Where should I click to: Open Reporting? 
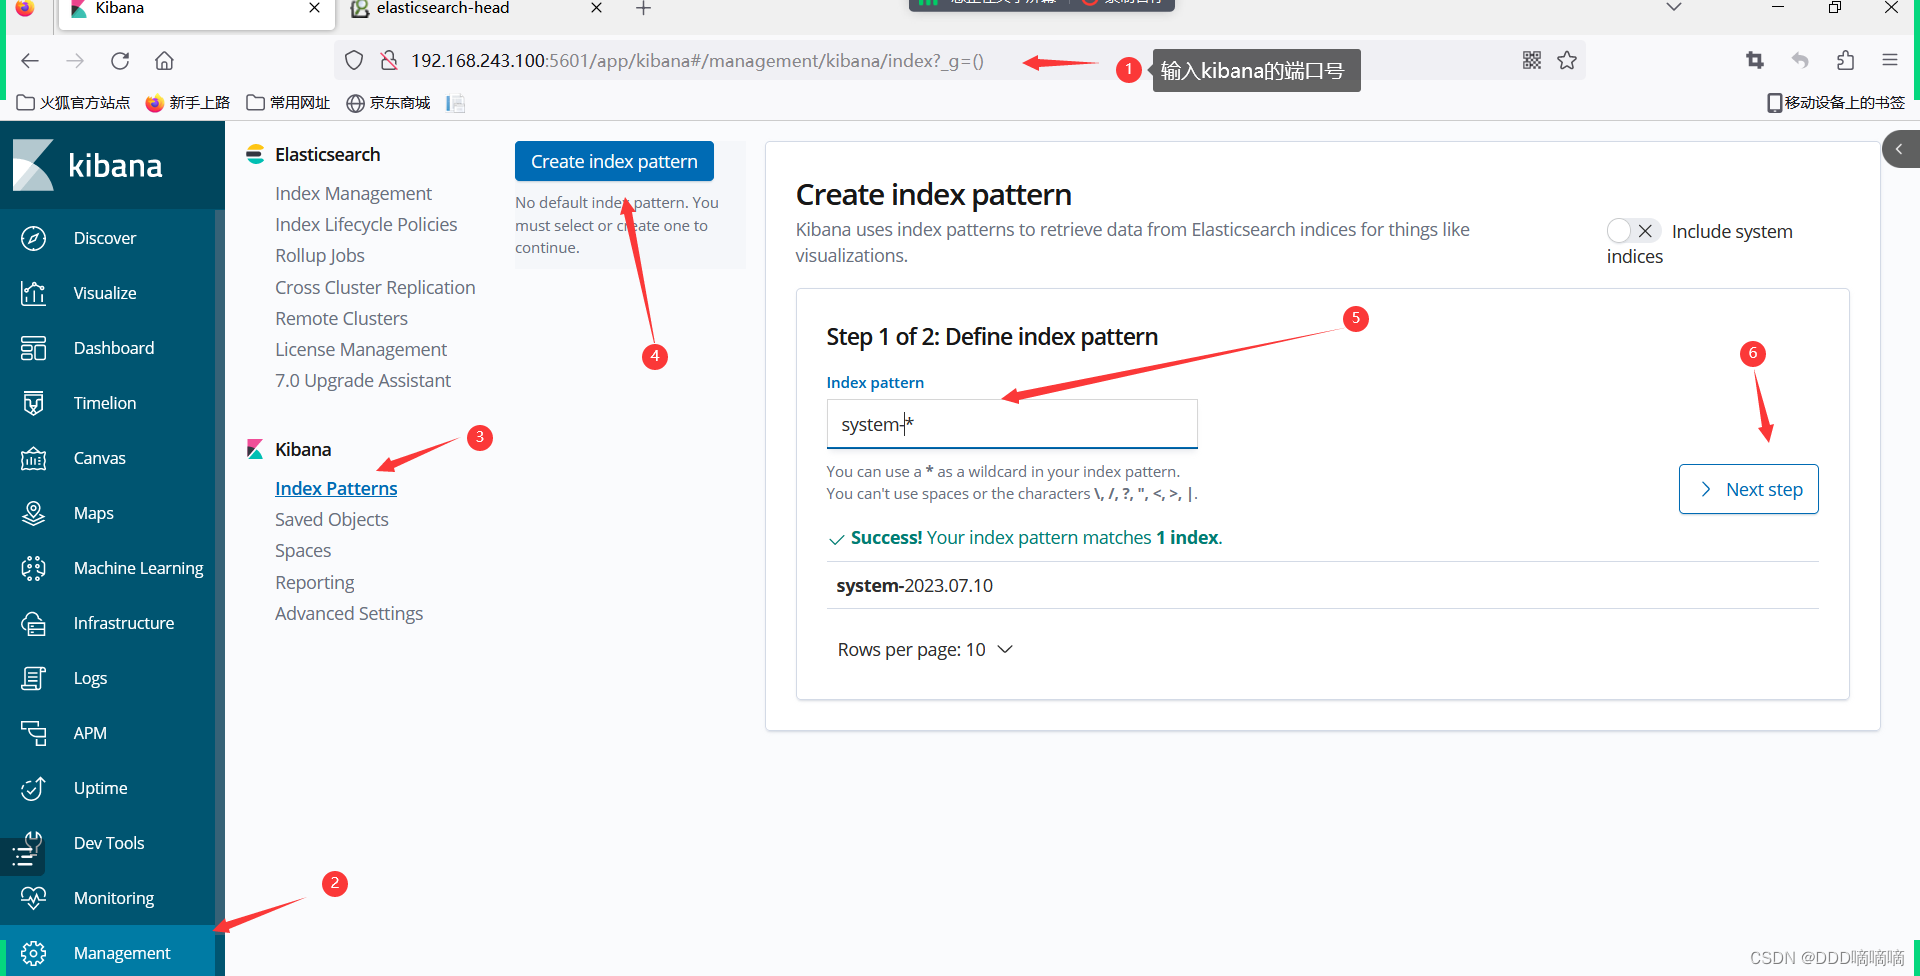(x=315, y=583)
